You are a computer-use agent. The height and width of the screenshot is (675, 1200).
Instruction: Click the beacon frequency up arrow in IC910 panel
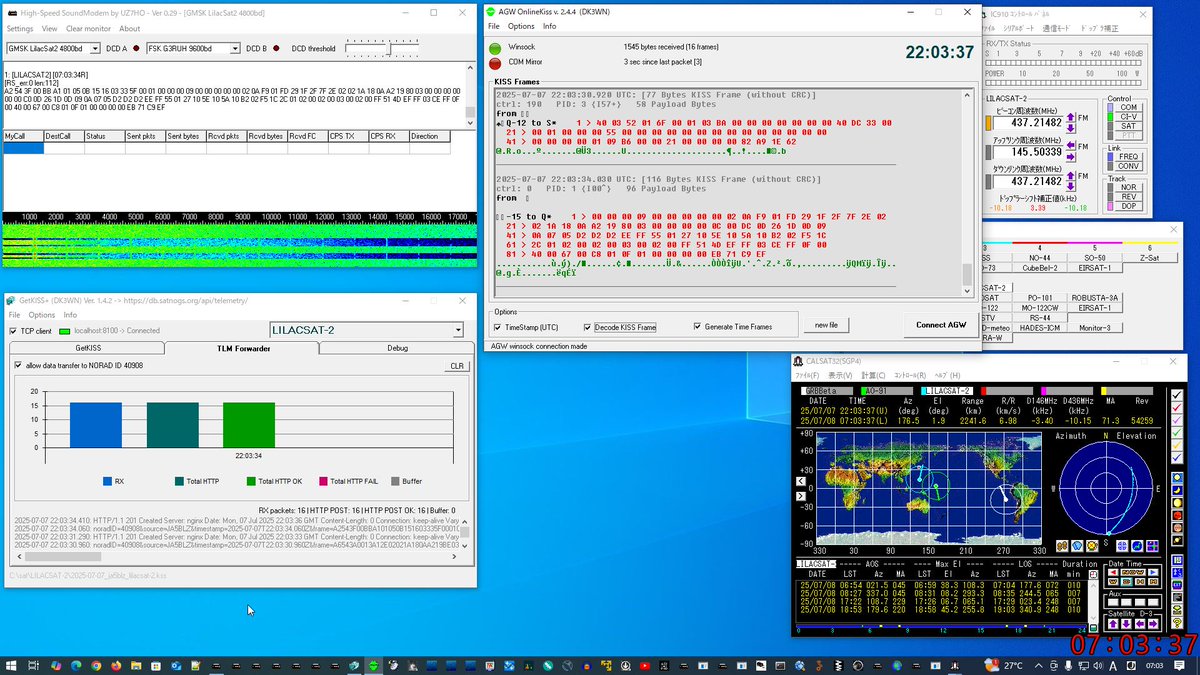pos(1071,117)
